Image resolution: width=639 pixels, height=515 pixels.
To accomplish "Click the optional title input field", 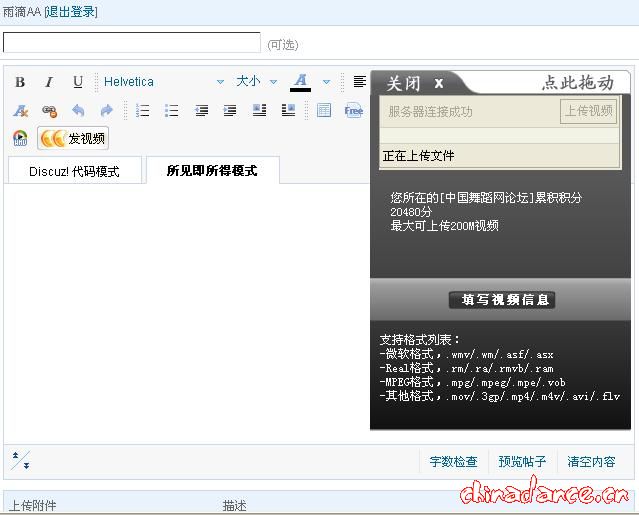I will [x=132, y=42].
